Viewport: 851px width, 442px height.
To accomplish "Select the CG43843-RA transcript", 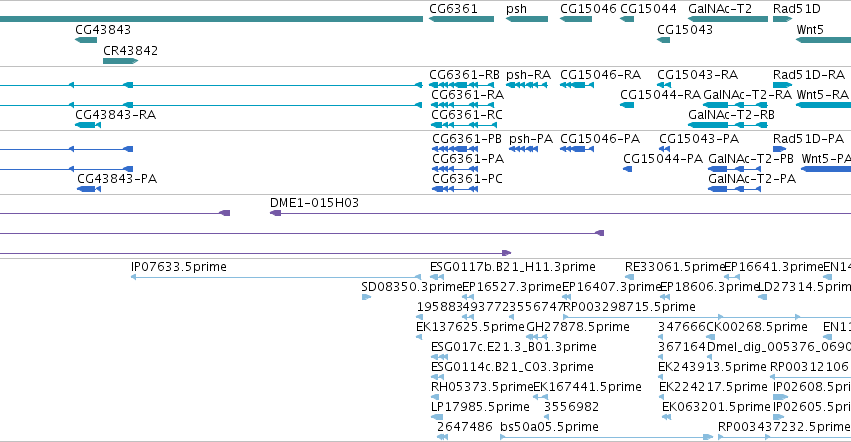I will pyautogui.click(x=88, y=125).
